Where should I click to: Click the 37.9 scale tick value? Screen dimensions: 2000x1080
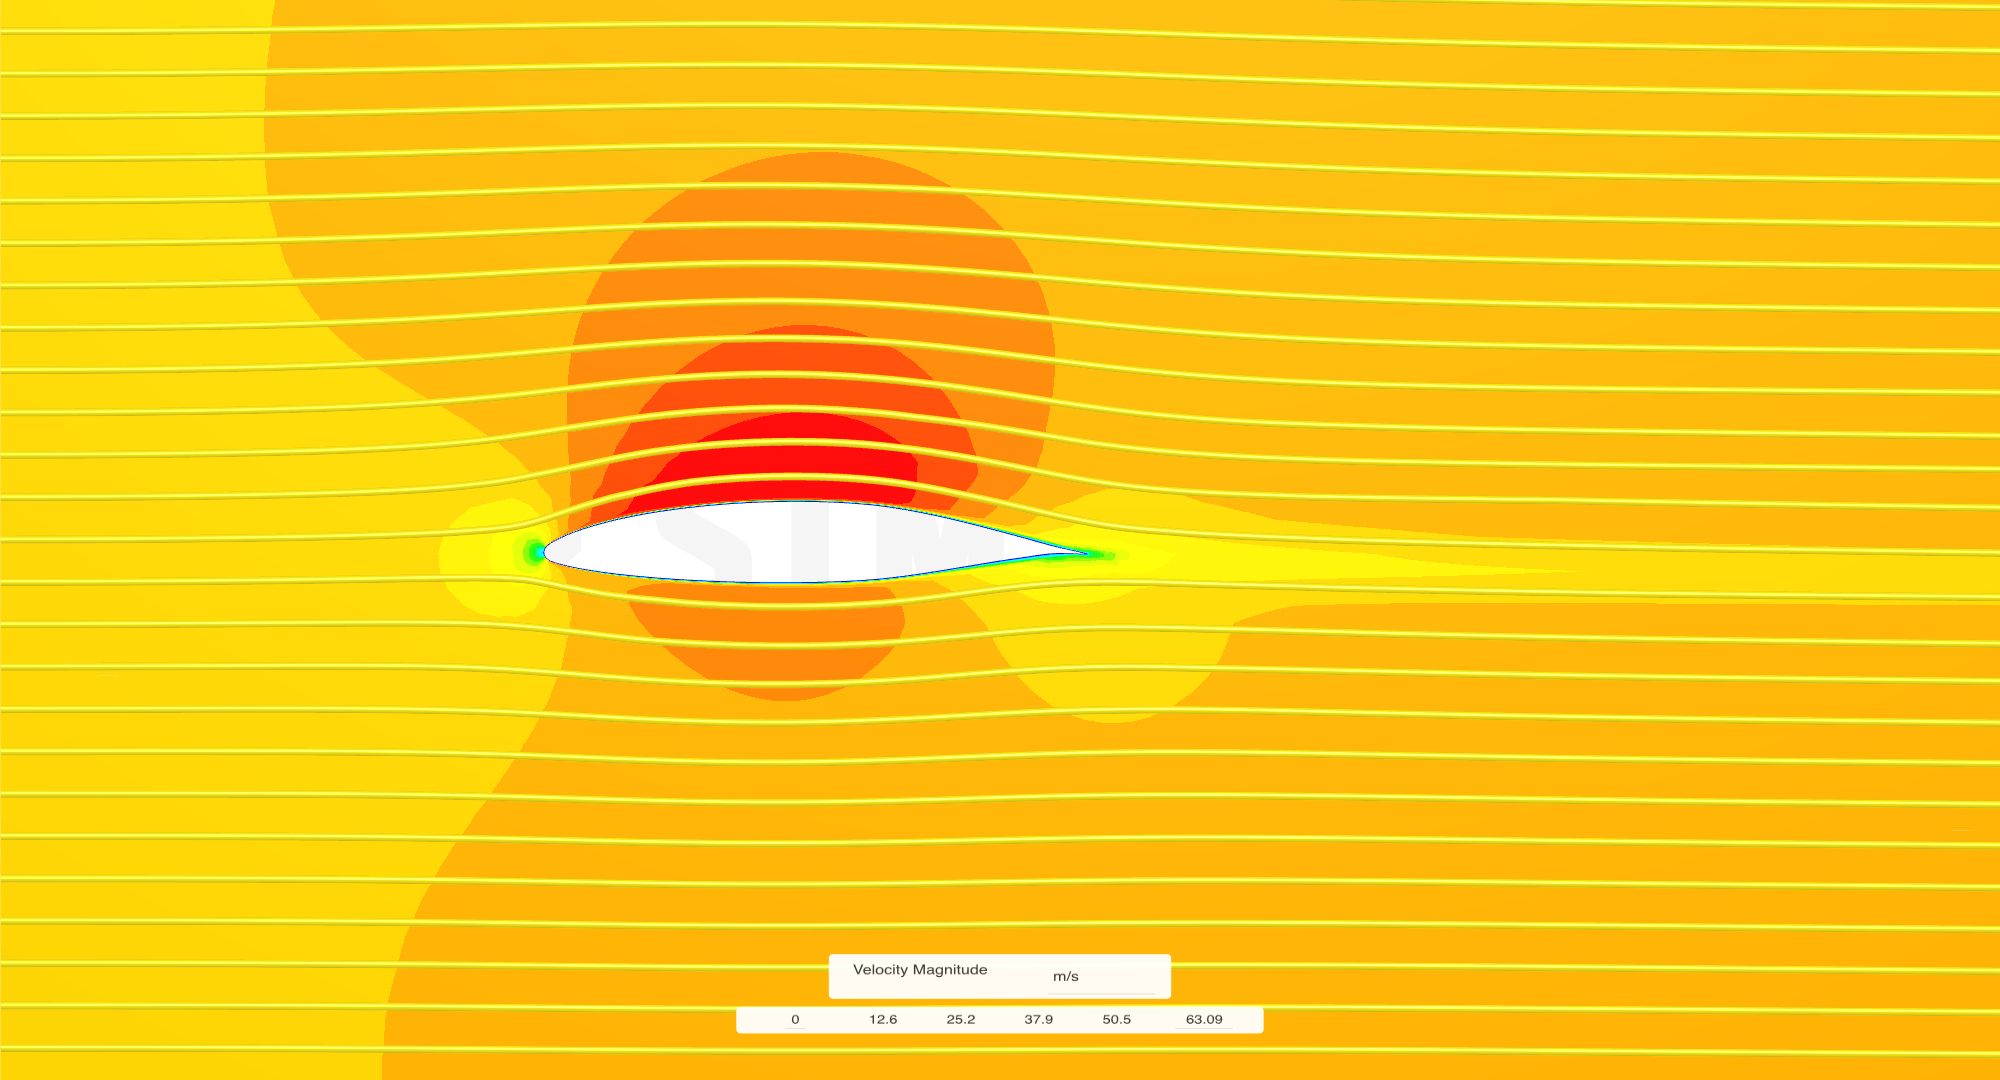1039,1020
